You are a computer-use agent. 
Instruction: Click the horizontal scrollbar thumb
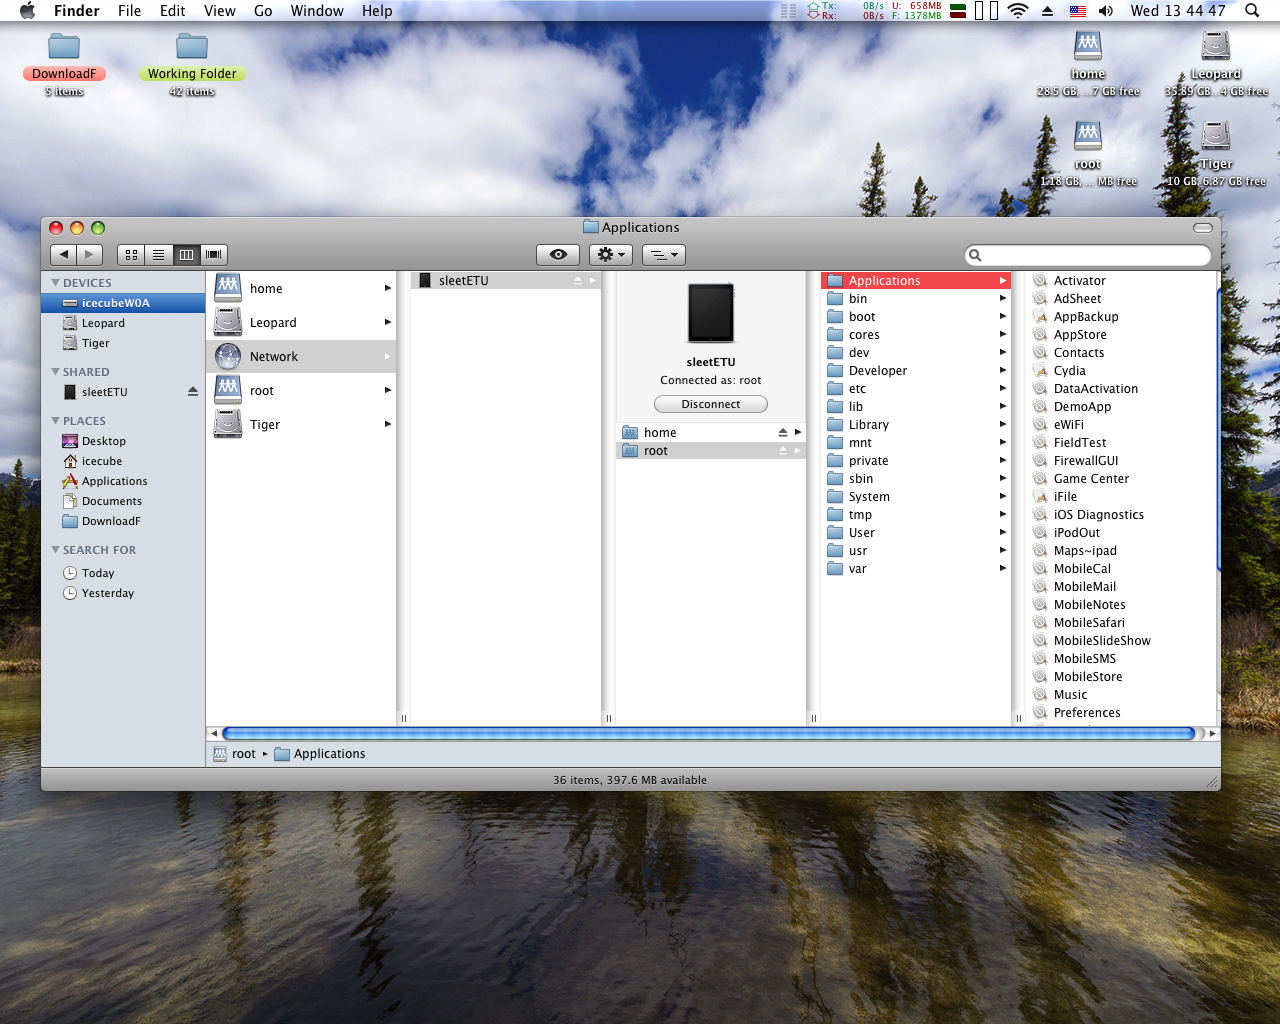coord(708,733)
